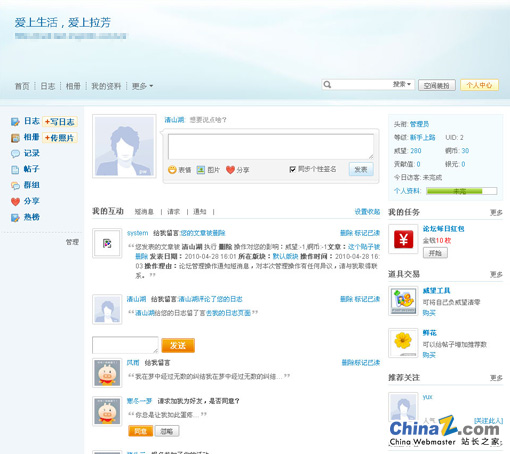This screenshot has height=454, width=510.
Task: Click the 个人资料 completion progress bar
Action: (x=462, y=191)
